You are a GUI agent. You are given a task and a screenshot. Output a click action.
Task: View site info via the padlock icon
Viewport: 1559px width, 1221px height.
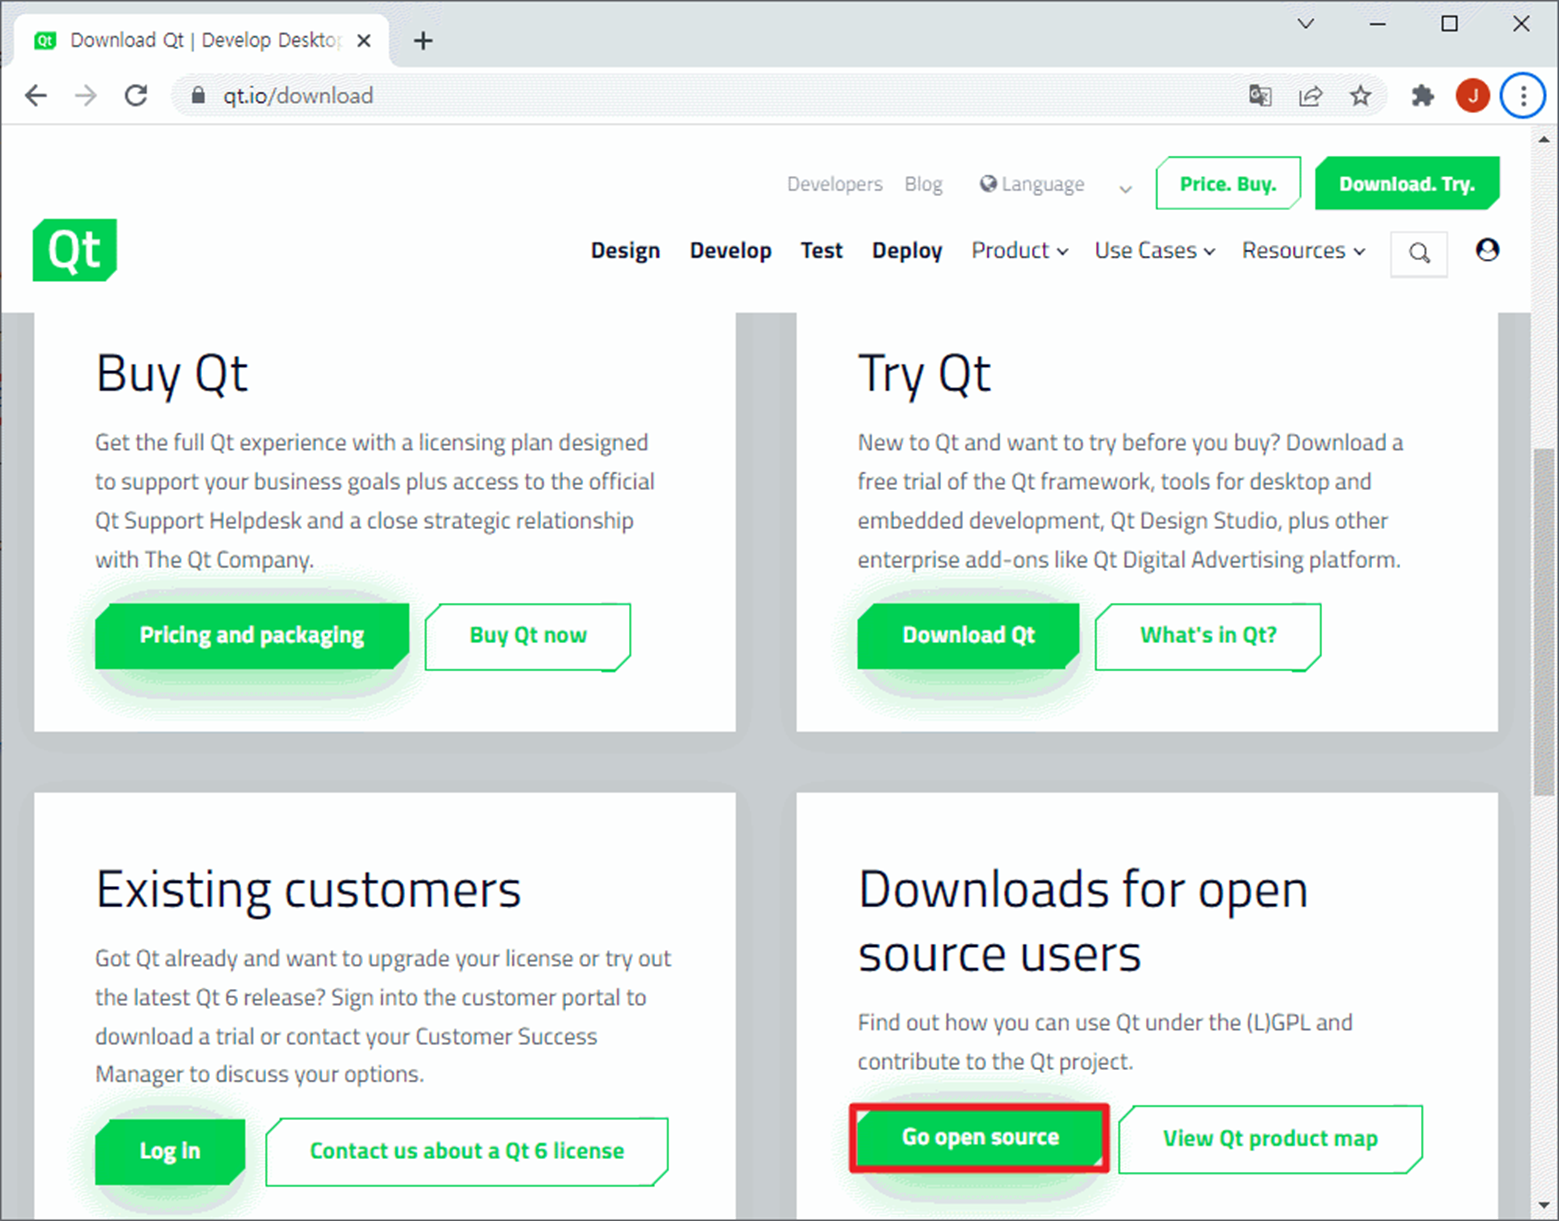(x=198, y=96)
